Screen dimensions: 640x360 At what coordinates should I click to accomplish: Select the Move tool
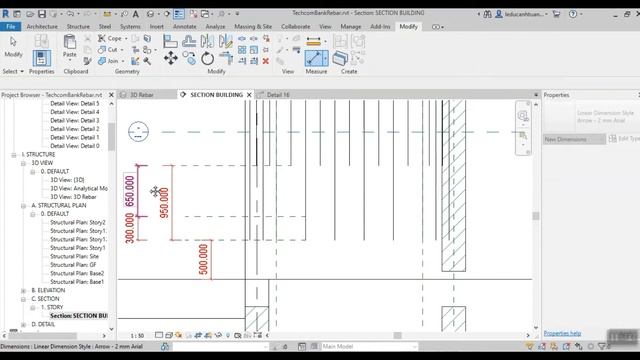click(x=171, y=58)
